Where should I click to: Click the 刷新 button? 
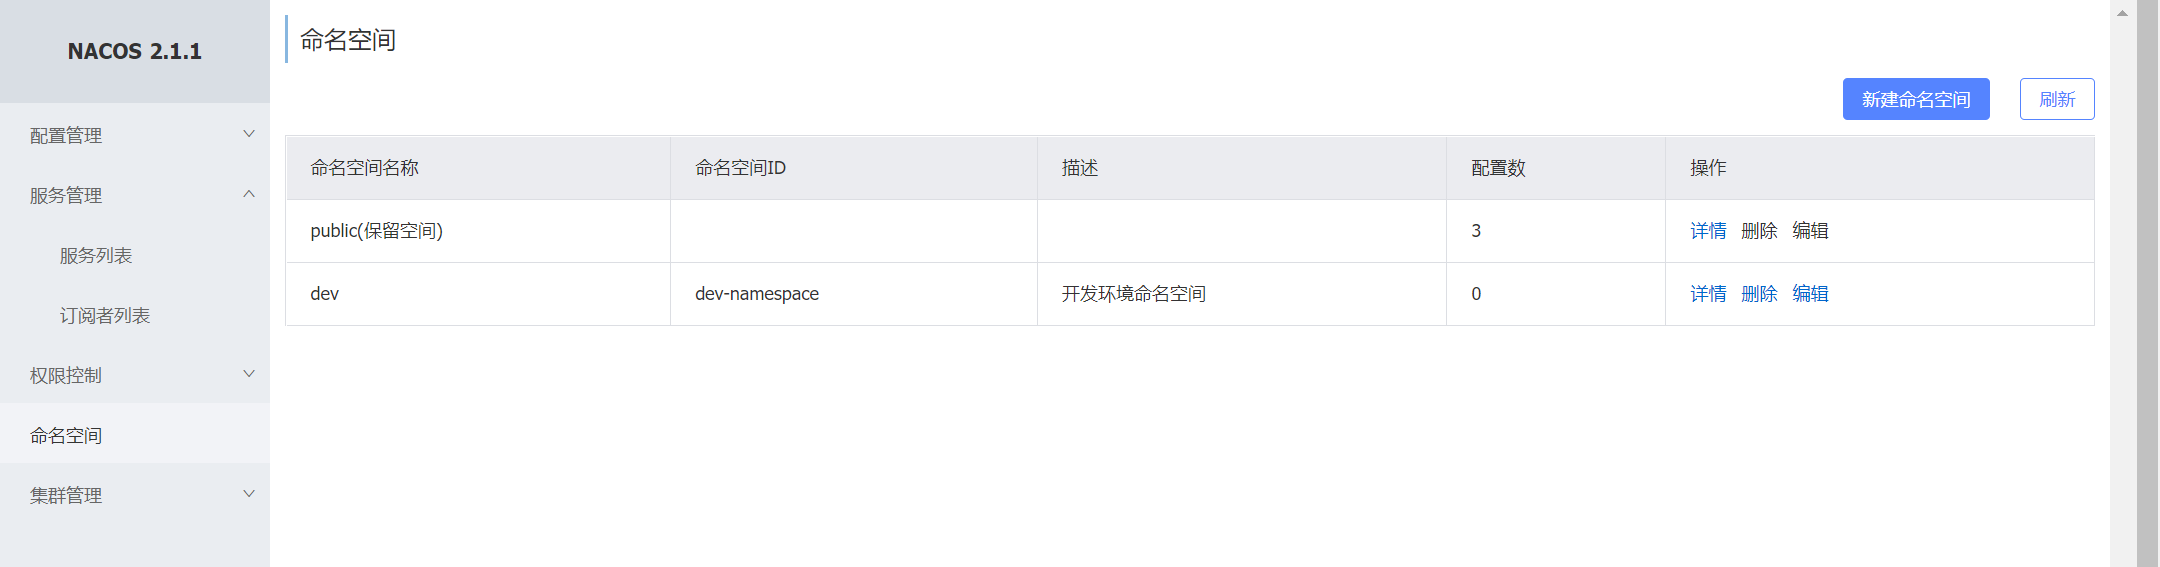click(2057, 99)
